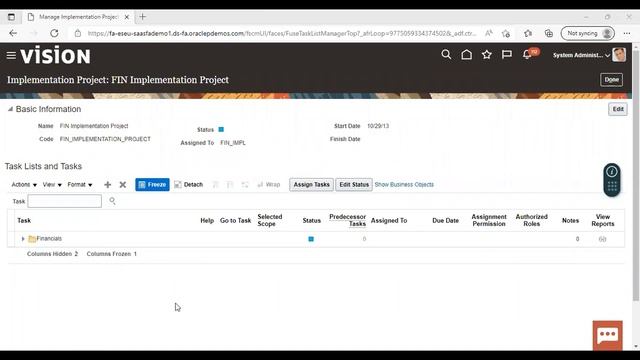Screen dimensions: 640x360
Task: Click the Financials folder icon
Action: point(32,239)
